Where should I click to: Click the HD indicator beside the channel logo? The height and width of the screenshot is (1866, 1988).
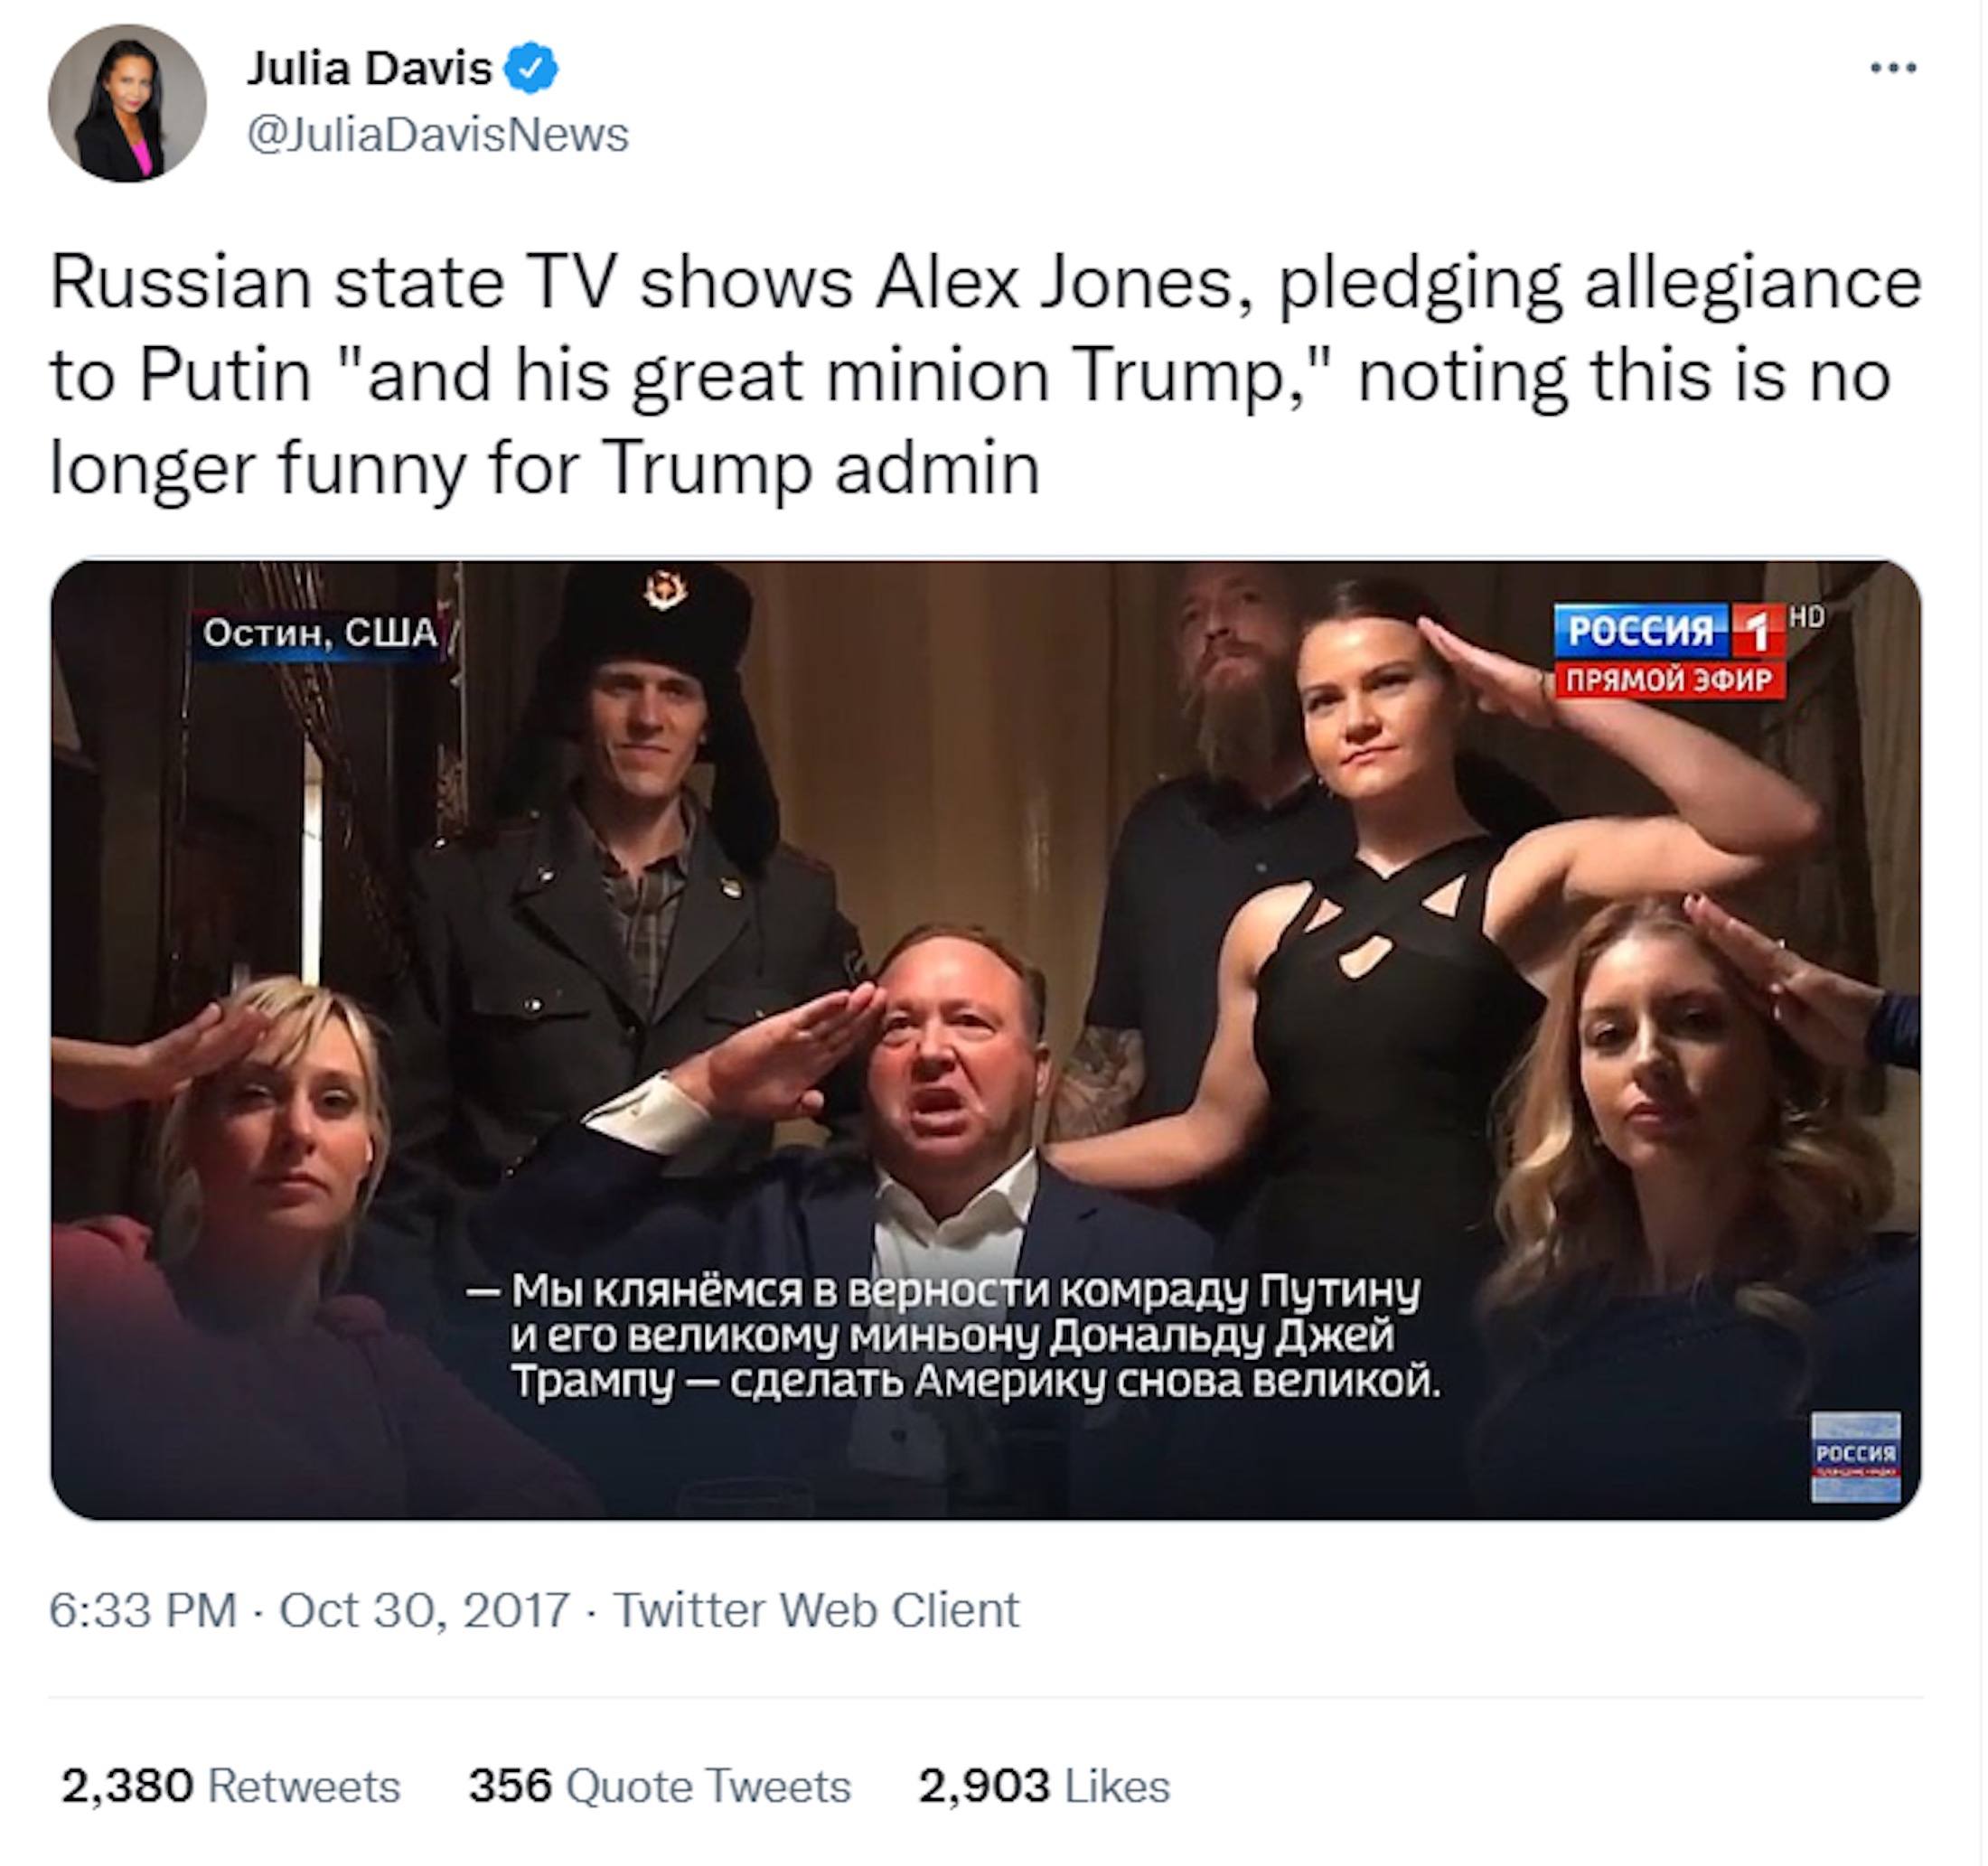click(x=1806, y=617)
